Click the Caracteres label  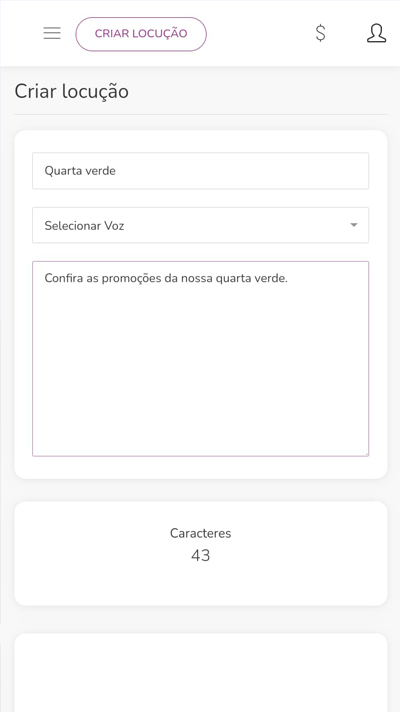click(x=200, y=533)
